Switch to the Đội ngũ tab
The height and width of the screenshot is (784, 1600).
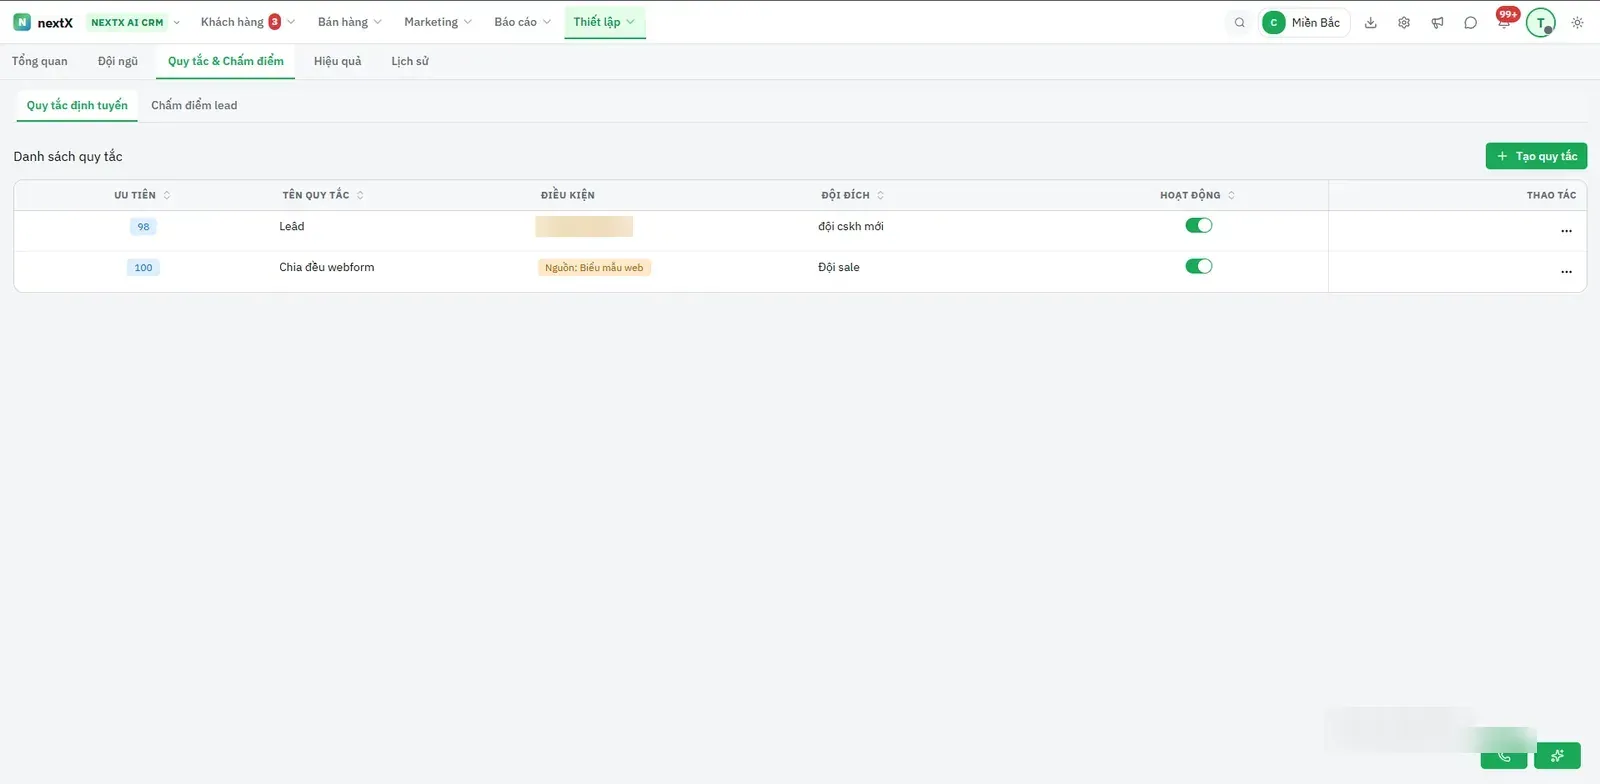[118, 61]
